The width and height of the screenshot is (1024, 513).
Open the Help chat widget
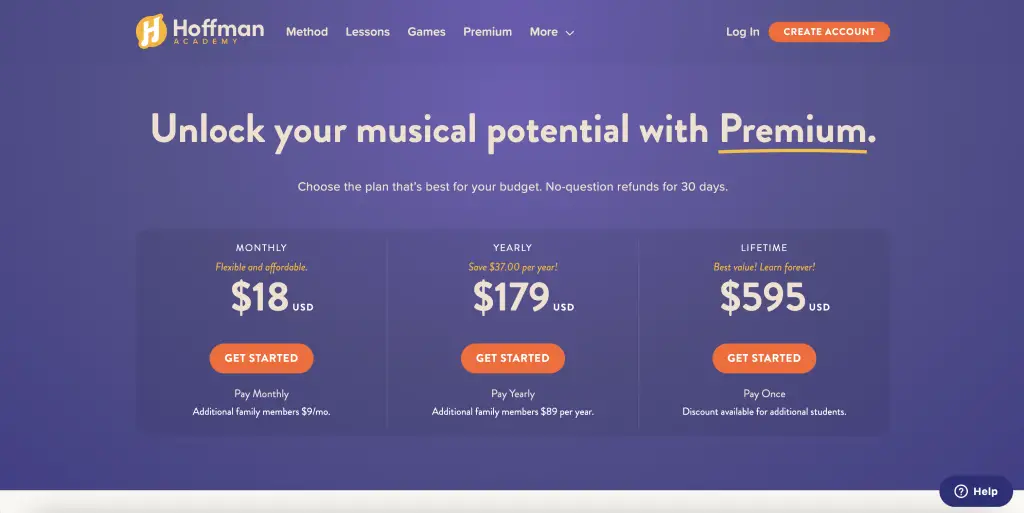click(x=976, y=491)
